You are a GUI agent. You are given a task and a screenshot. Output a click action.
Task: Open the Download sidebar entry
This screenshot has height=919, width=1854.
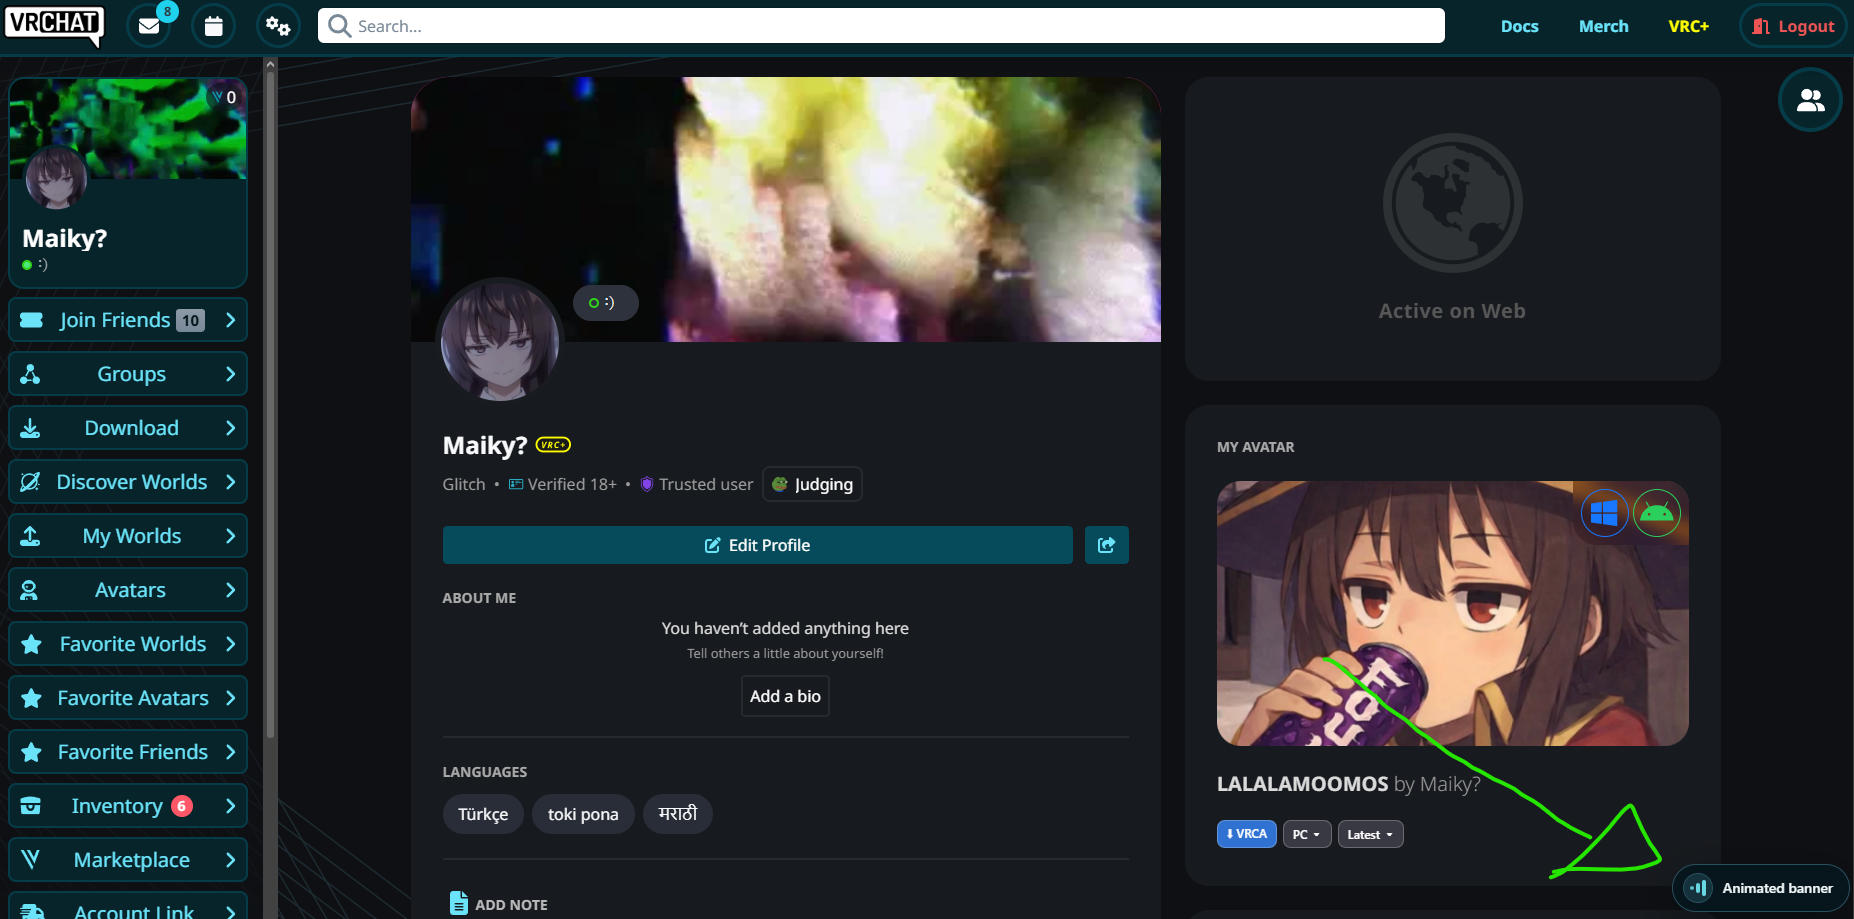128,428
